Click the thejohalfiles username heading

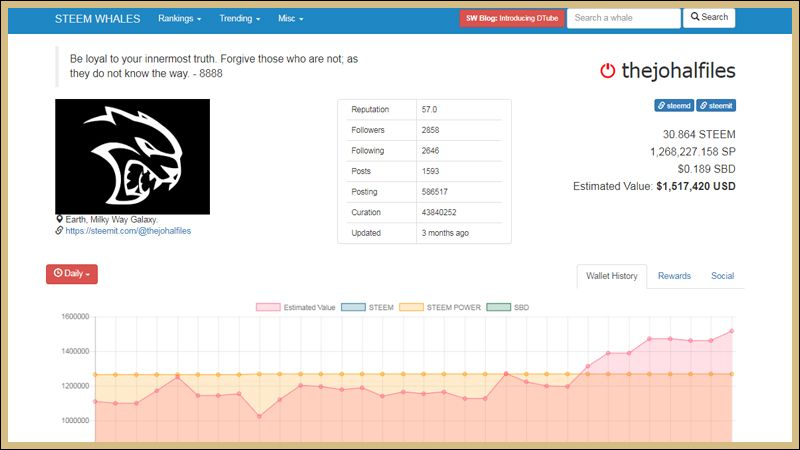678,70
